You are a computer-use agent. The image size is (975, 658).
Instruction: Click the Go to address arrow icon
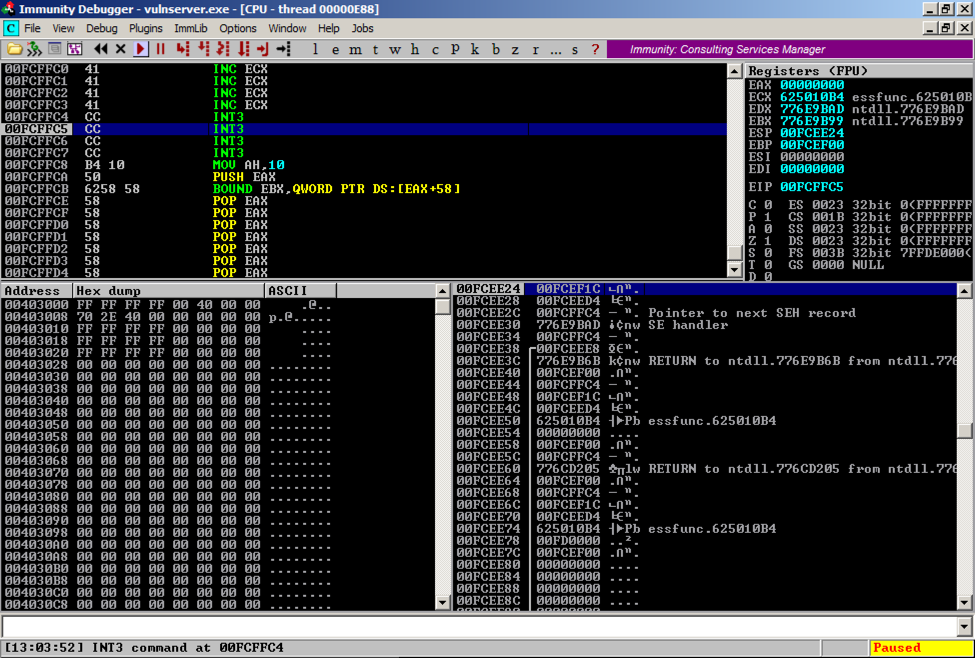tap(284, 49)
